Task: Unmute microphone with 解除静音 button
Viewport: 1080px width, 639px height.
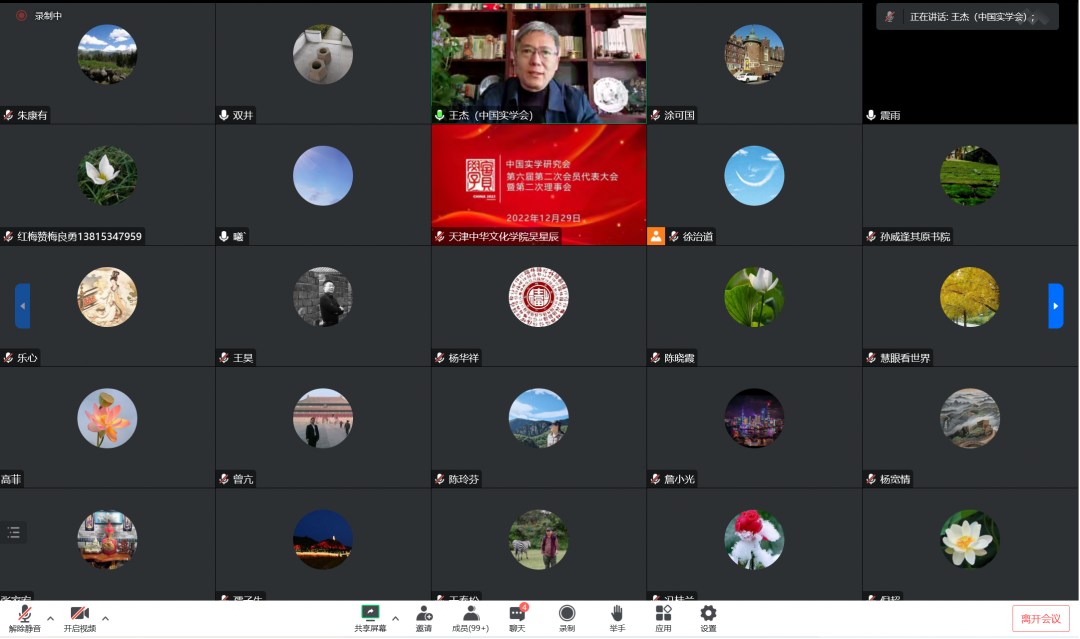Action: coord(24,617)
